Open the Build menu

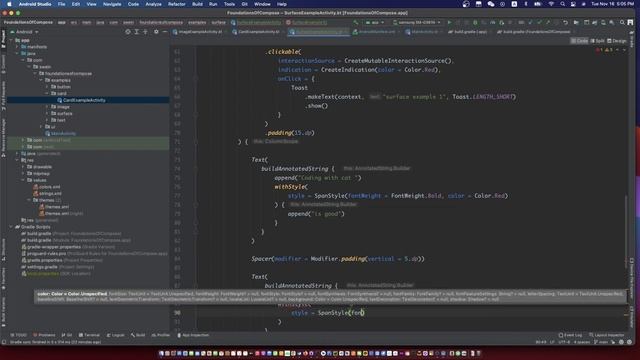(198, 4)
